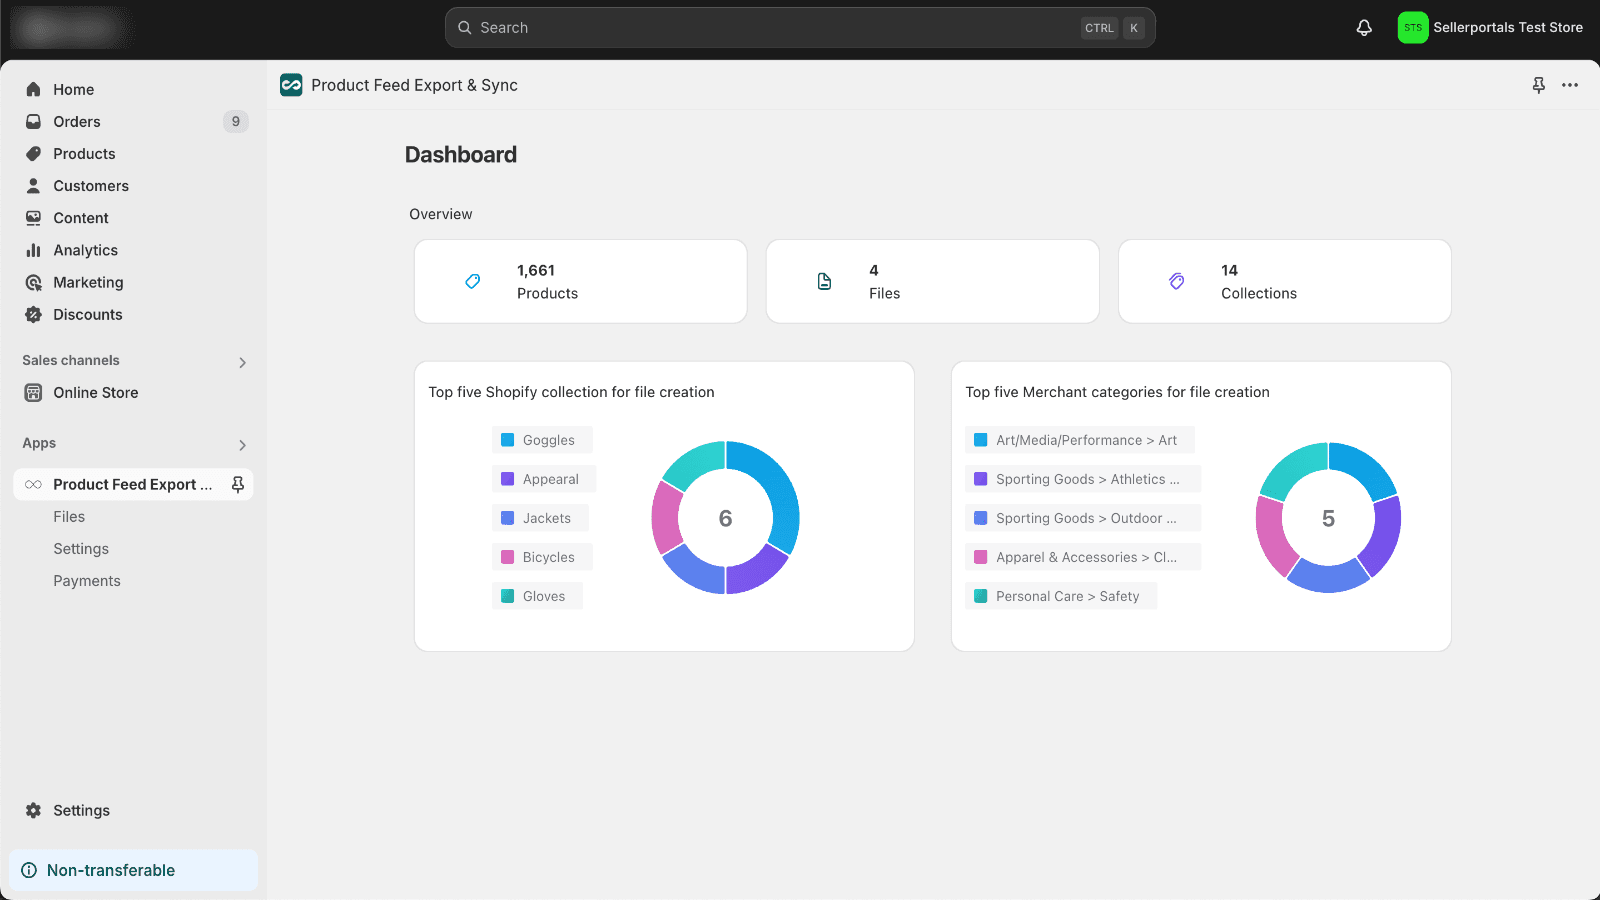Click the Collections icon in overview card

coord(1177,282)
